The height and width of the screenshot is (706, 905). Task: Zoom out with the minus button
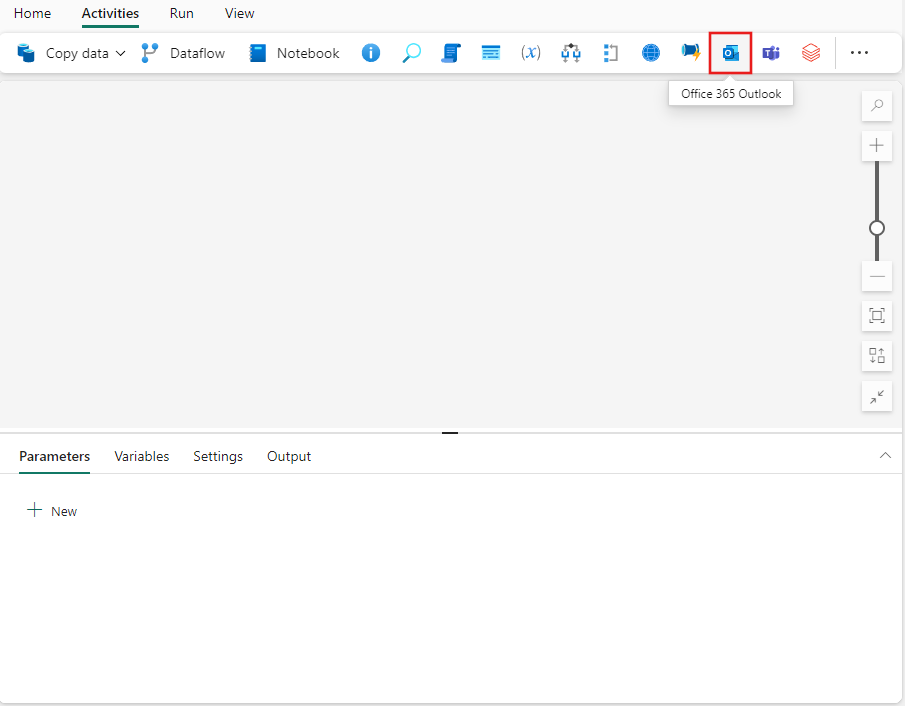[877, 276]
